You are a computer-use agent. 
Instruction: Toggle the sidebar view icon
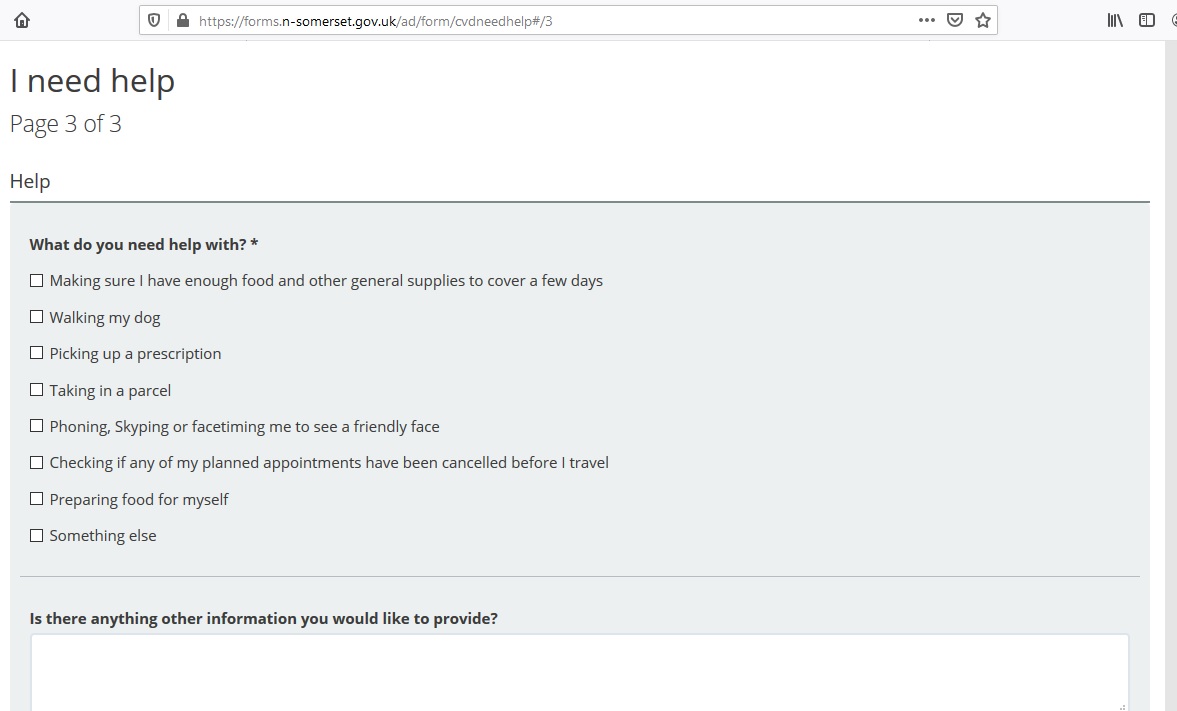[1147, 20]
